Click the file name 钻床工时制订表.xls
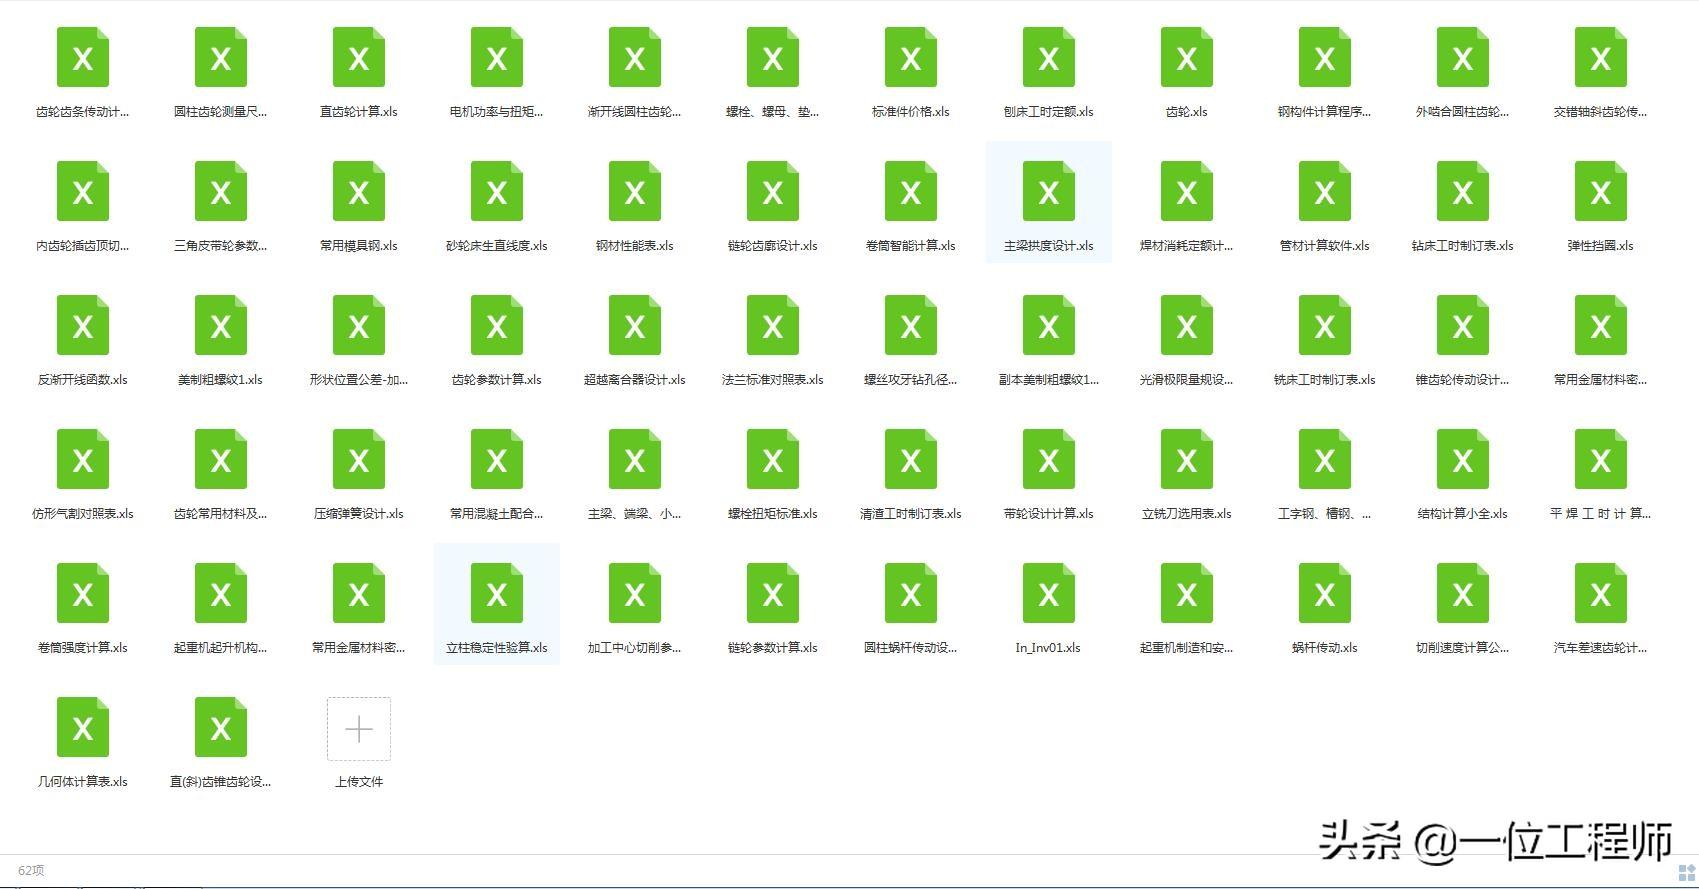 1463,246
